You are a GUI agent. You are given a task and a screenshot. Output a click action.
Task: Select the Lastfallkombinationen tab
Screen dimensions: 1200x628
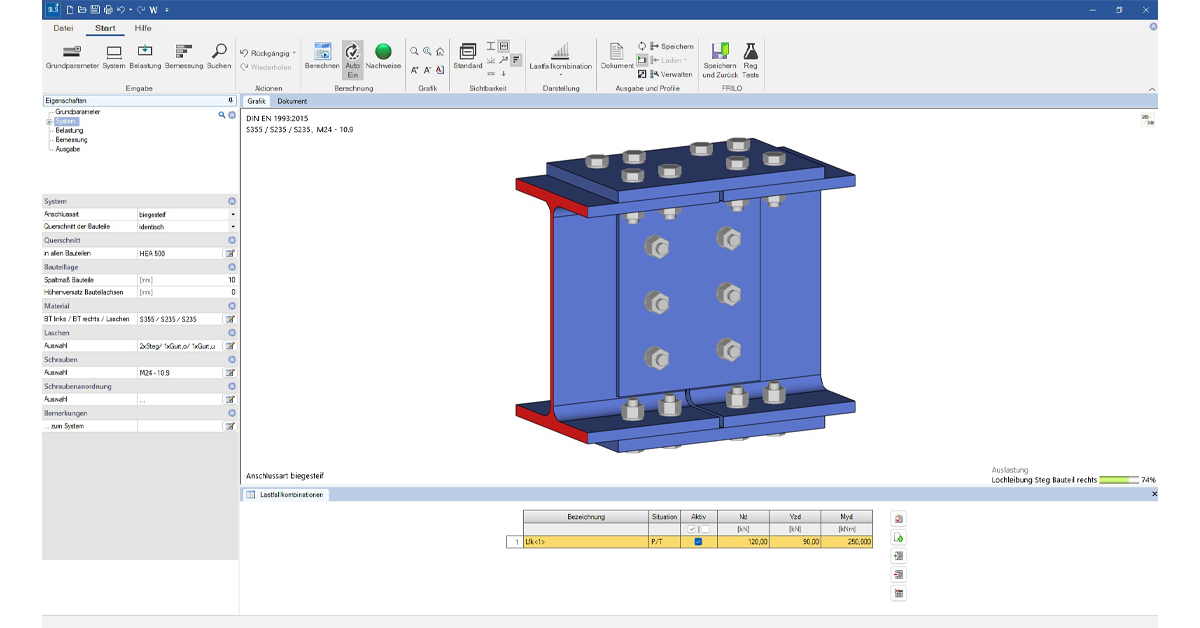point(286,495)
